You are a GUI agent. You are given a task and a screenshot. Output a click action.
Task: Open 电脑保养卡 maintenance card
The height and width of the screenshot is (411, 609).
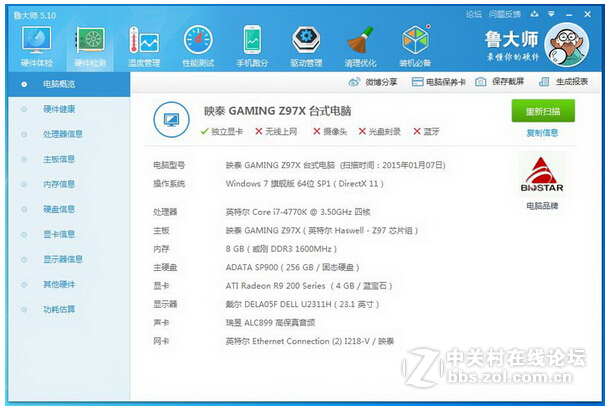438,82
